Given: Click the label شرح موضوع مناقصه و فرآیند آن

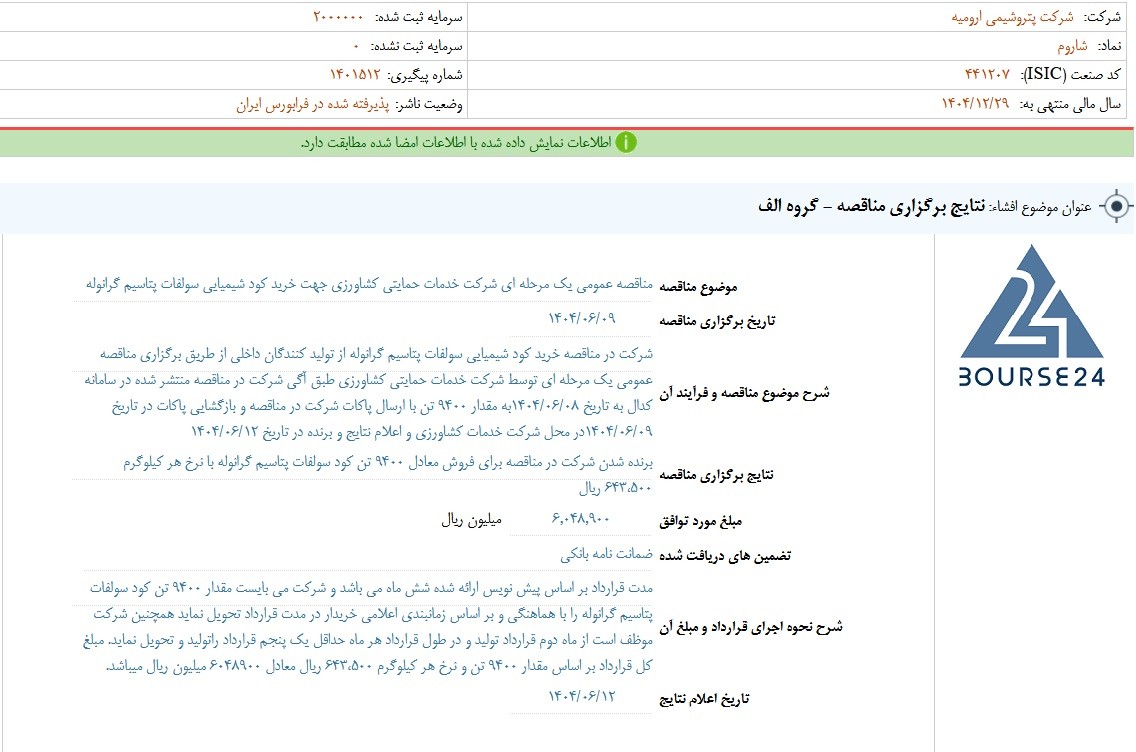Looking at the screenshot, I should click(744, 393).
